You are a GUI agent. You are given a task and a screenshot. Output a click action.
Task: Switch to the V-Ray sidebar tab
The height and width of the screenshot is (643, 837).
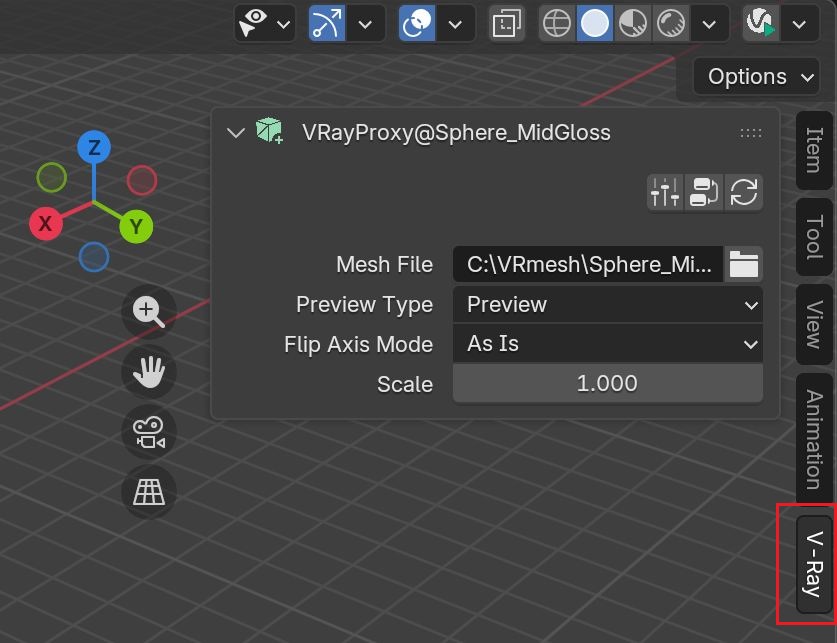coord(814,564)
